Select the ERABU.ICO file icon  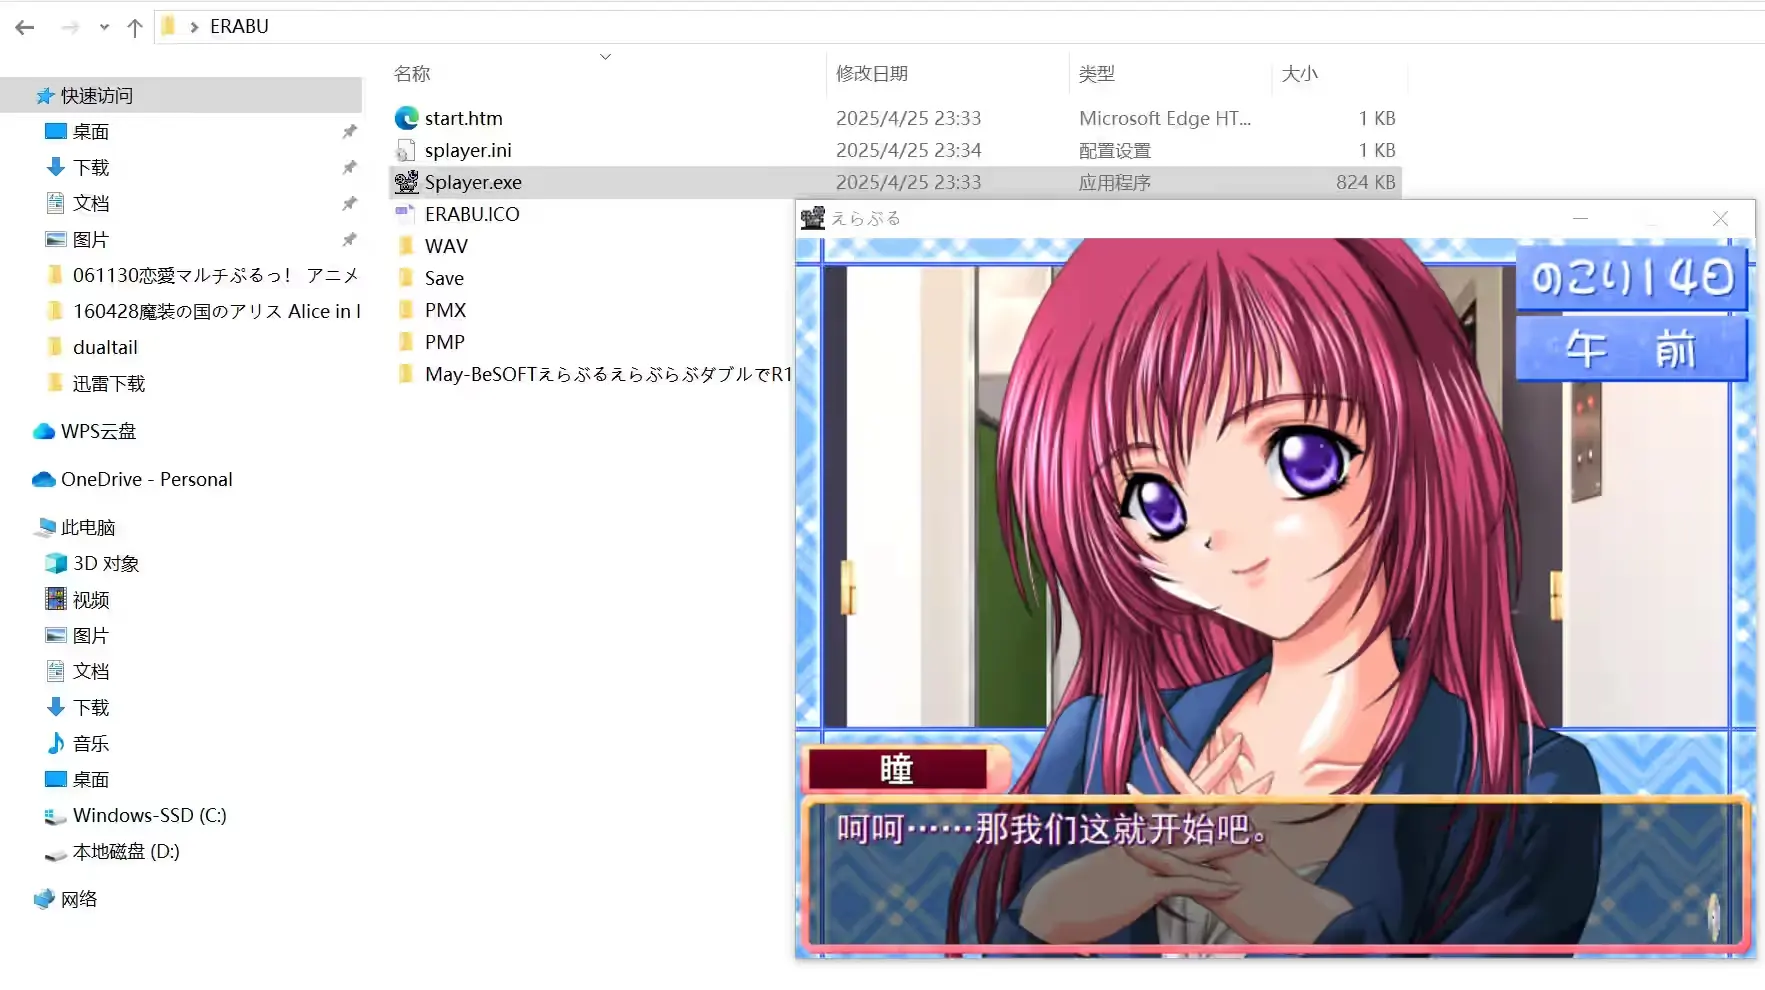point(405,214)
